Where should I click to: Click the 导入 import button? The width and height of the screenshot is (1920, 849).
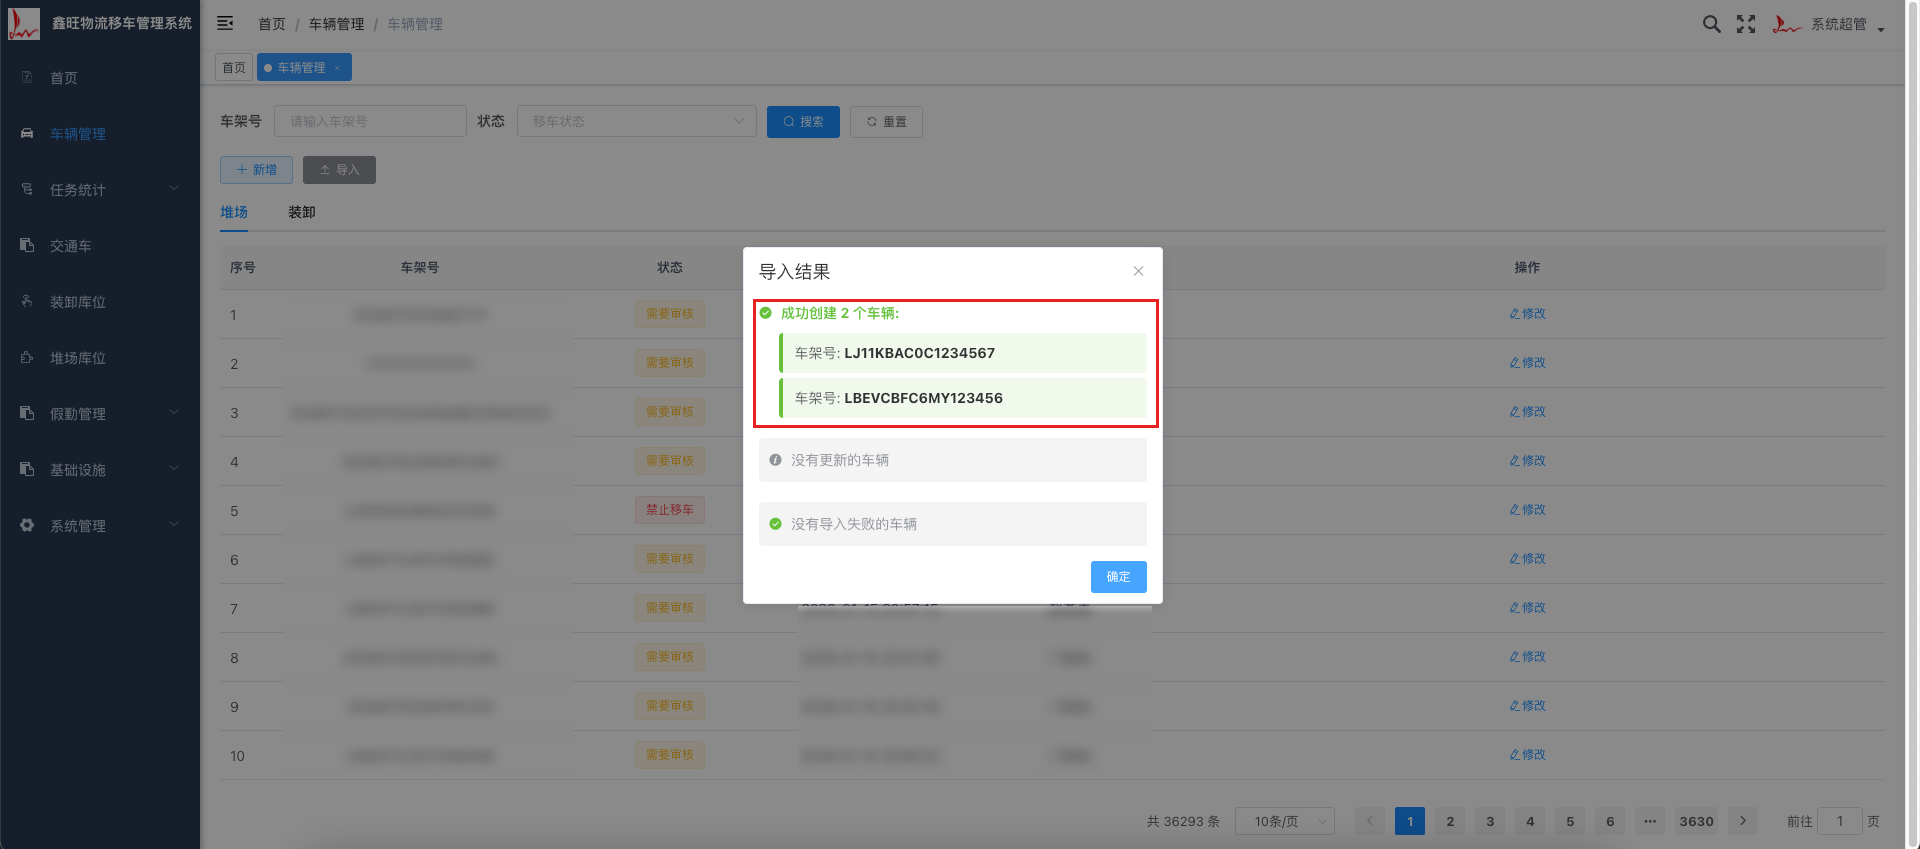tap(339, 170)
